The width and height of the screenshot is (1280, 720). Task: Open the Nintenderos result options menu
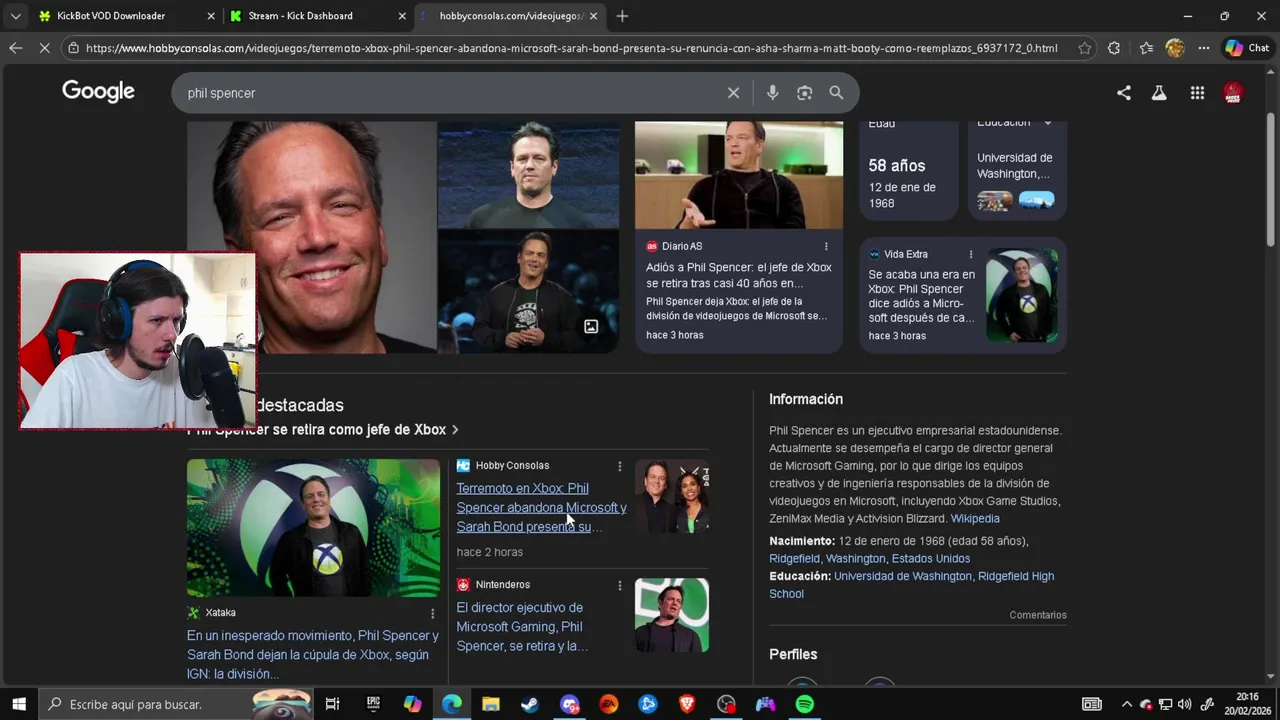point(619,585)
